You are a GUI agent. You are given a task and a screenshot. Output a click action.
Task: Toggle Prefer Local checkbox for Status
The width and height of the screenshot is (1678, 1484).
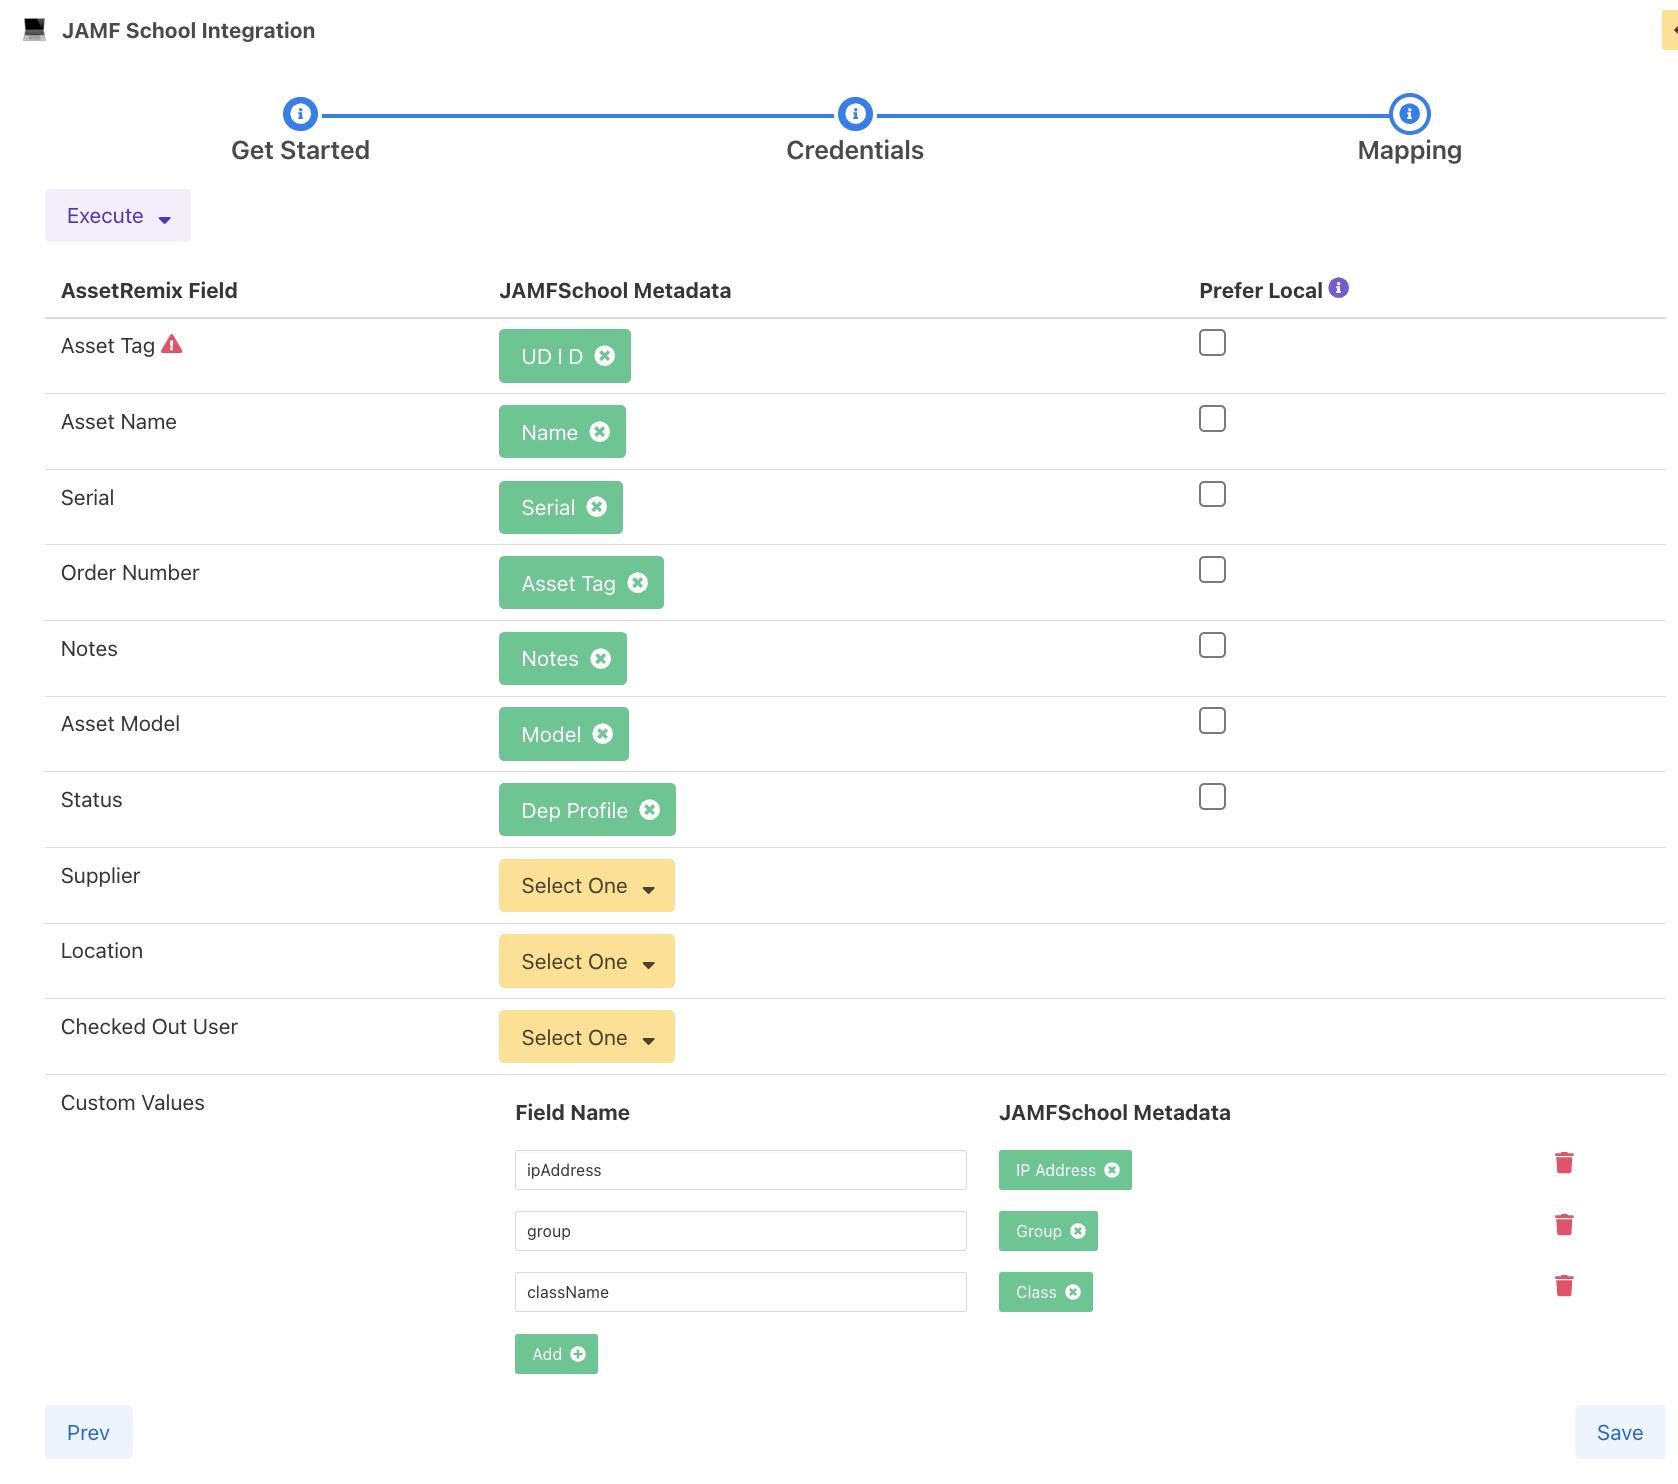1212,797
